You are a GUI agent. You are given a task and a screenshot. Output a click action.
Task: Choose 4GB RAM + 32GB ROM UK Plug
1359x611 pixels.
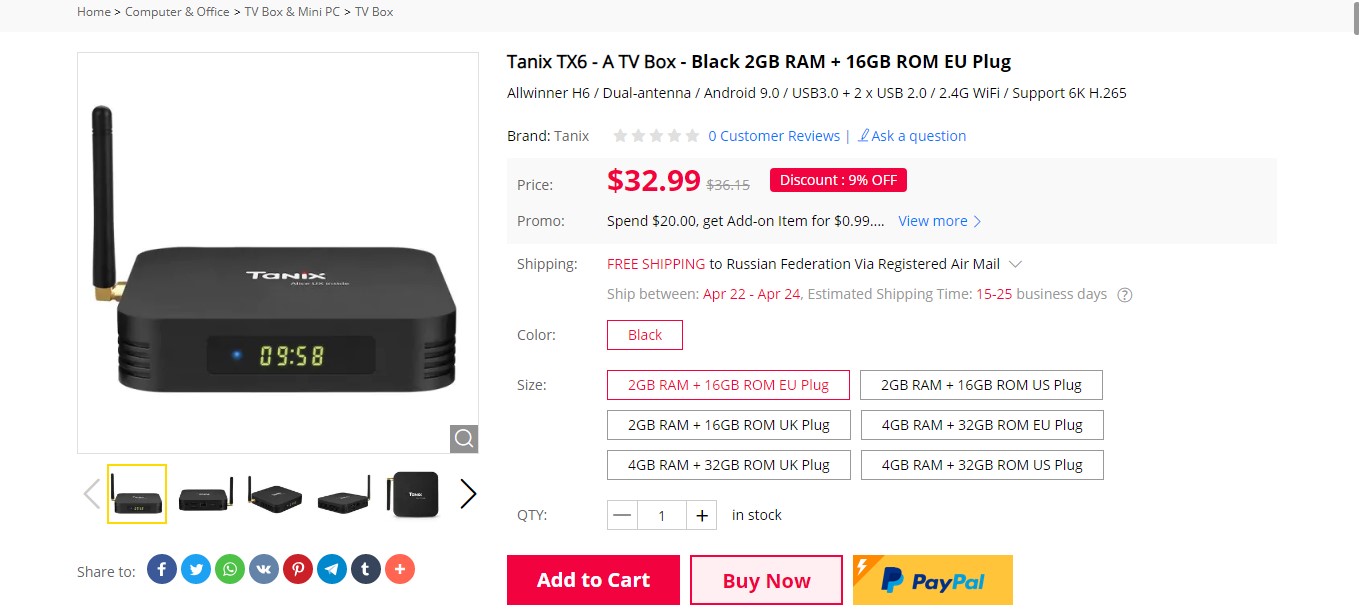point(729,465)
